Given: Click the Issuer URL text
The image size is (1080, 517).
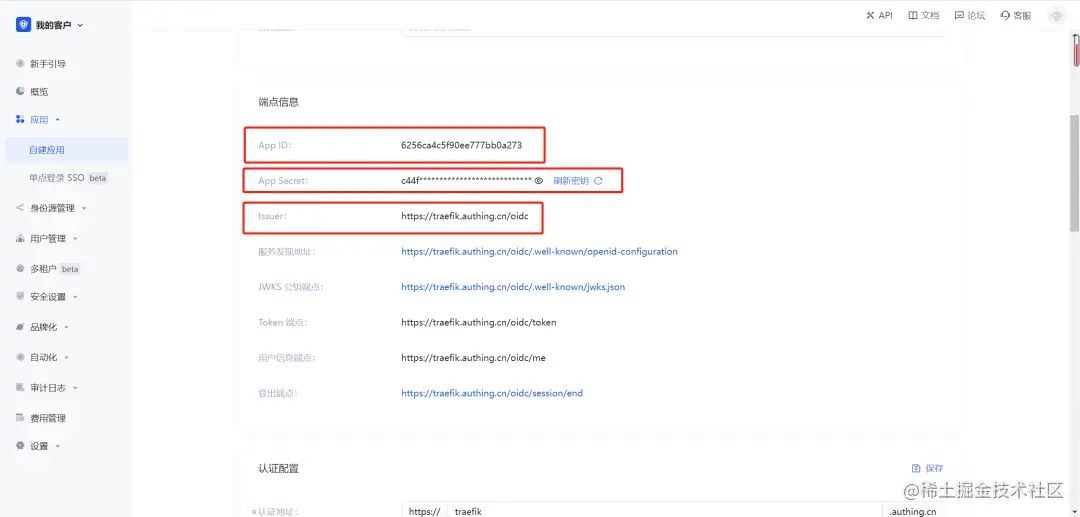Looking at the screenshot, I should (465, 216).
